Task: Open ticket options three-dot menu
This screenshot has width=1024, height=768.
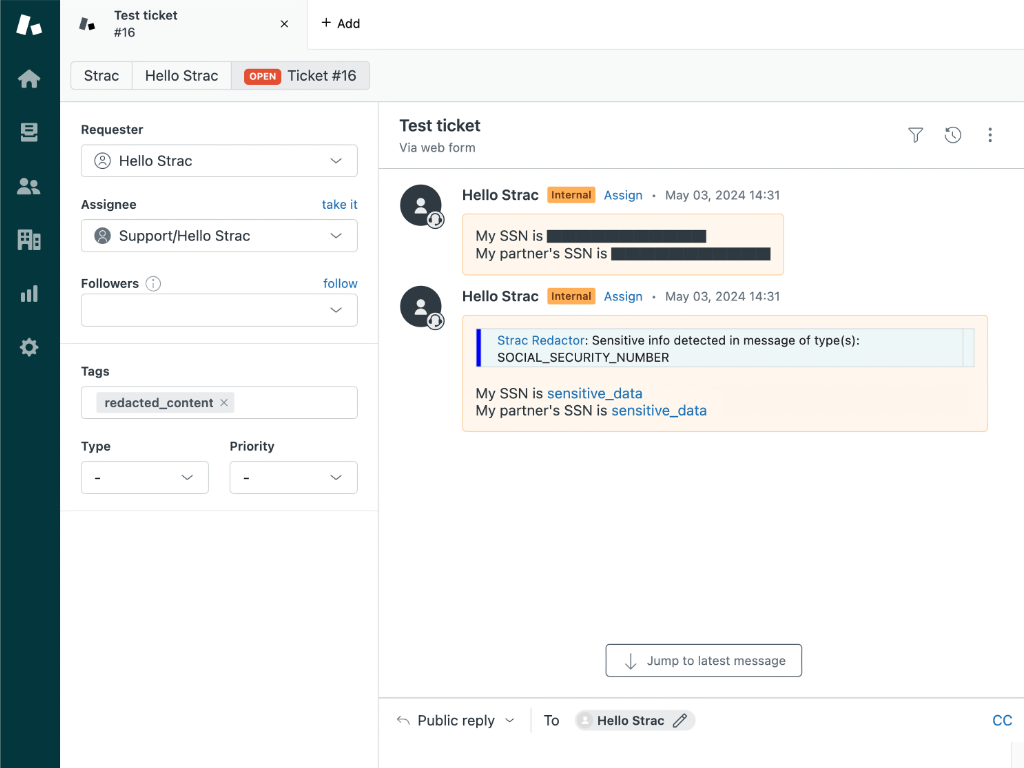Action: point(990,135)
